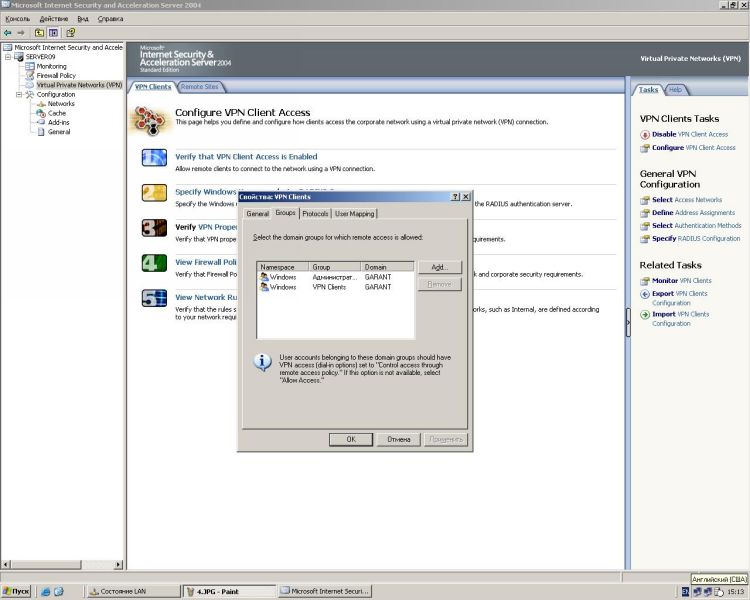Collapse the SERVER09 tree node
The height and width of the screenshot is (600, 750).
(8, 56)
